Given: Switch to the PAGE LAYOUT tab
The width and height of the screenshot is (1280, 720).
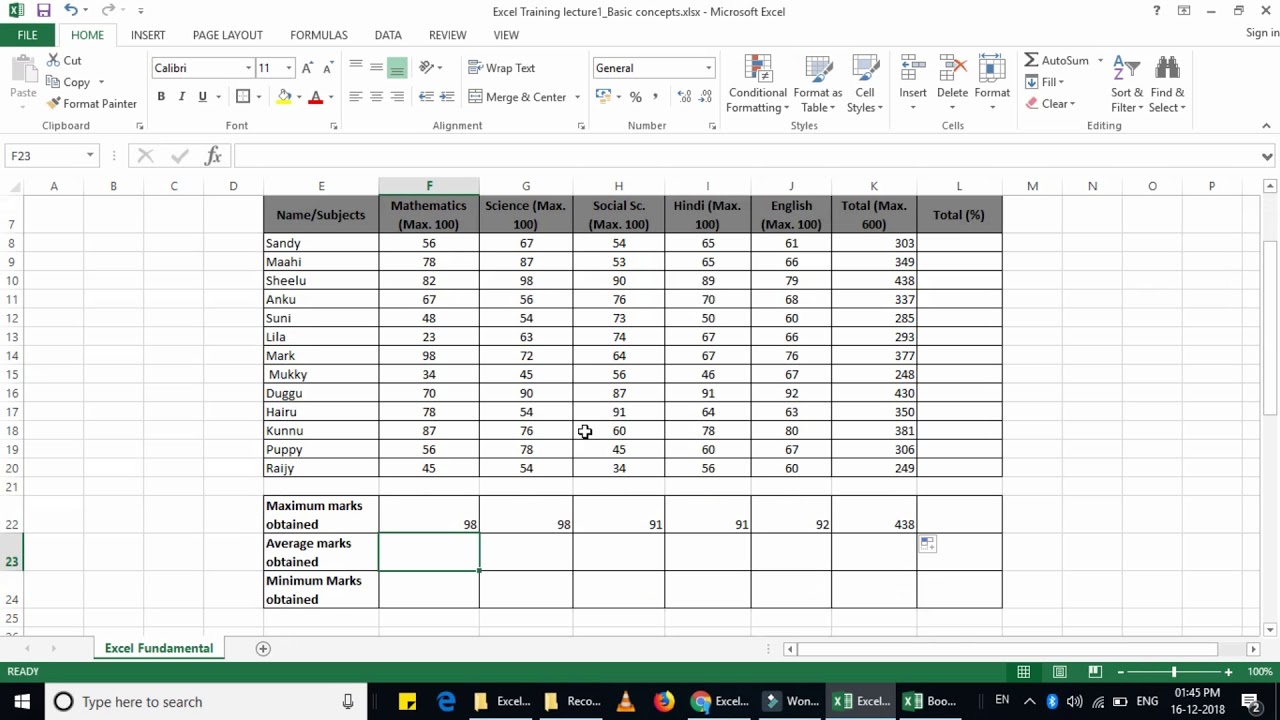Looking at the screenshot, I should point(228,35).
